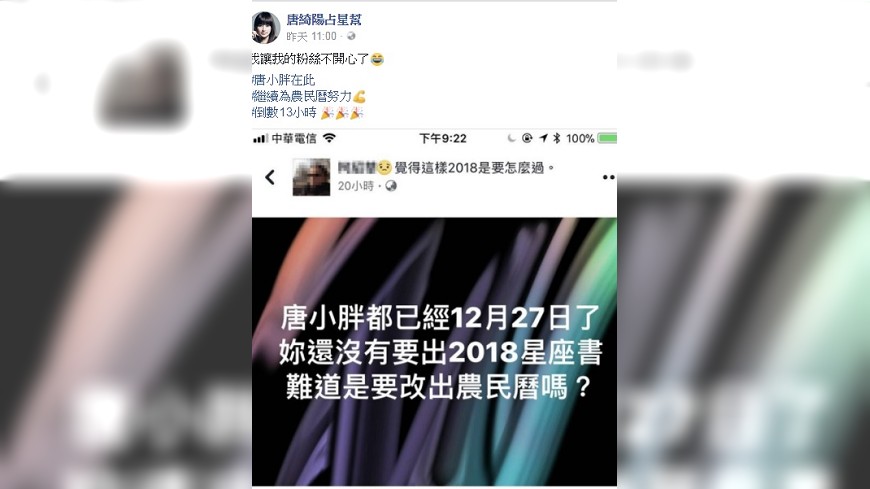
Task: Tap the back chevron arrow
Action: 270,177
